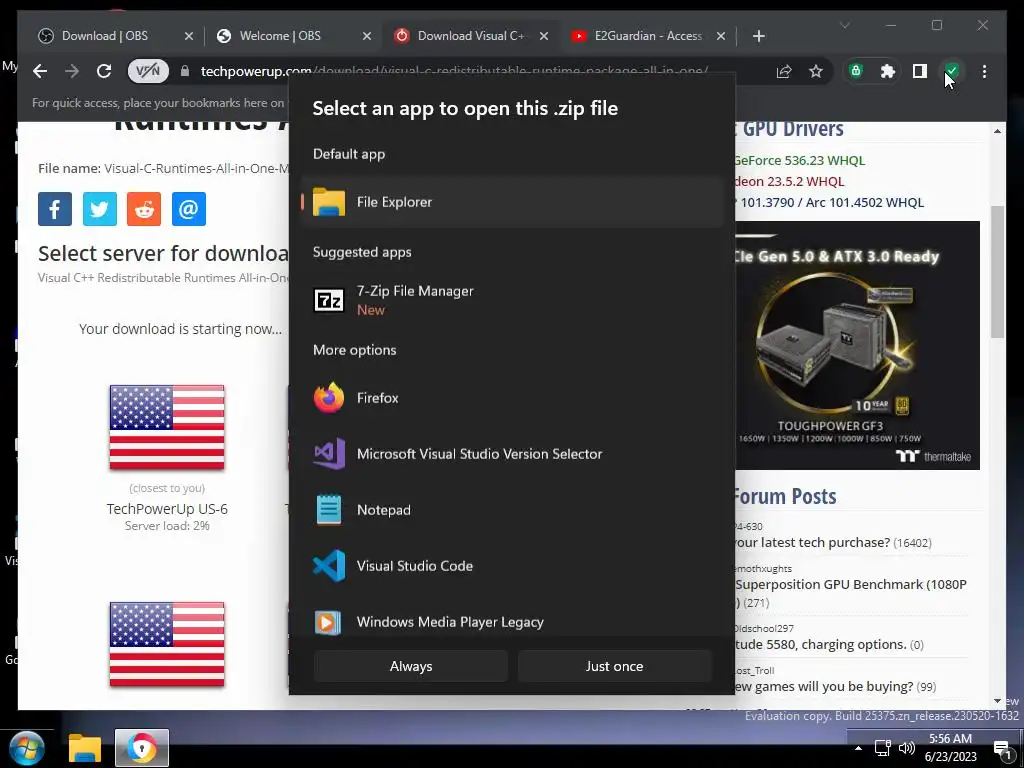1024x768 pixels.
Task: Show hidden system tray icons
Action: pos(858,748)
